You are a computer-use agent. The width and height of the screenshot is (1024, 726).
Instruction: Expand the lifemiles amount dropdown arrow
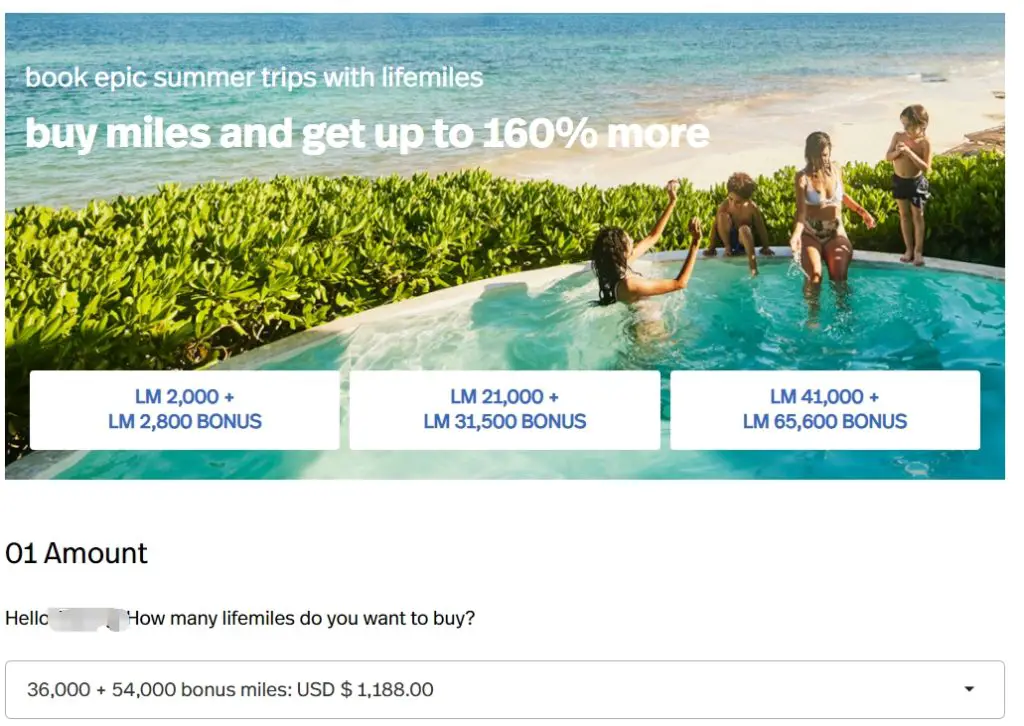click(968, 690)
